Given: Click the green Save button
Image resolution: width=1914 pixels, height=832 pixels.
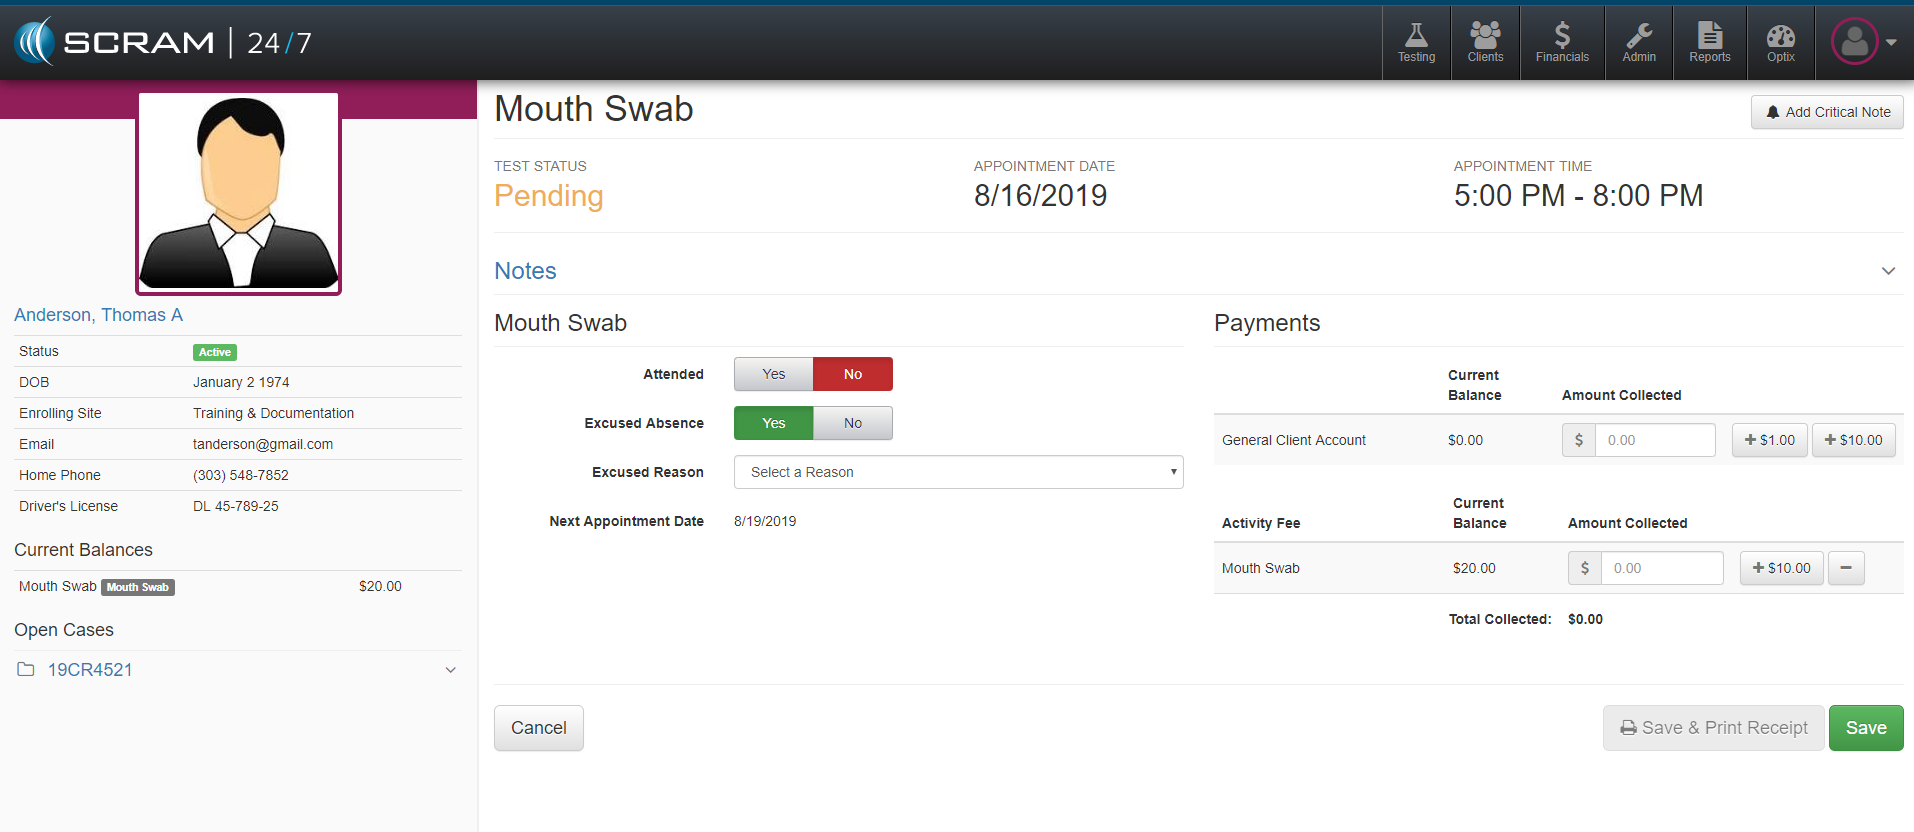Looking at the screenshot, I should point(1865,728).
